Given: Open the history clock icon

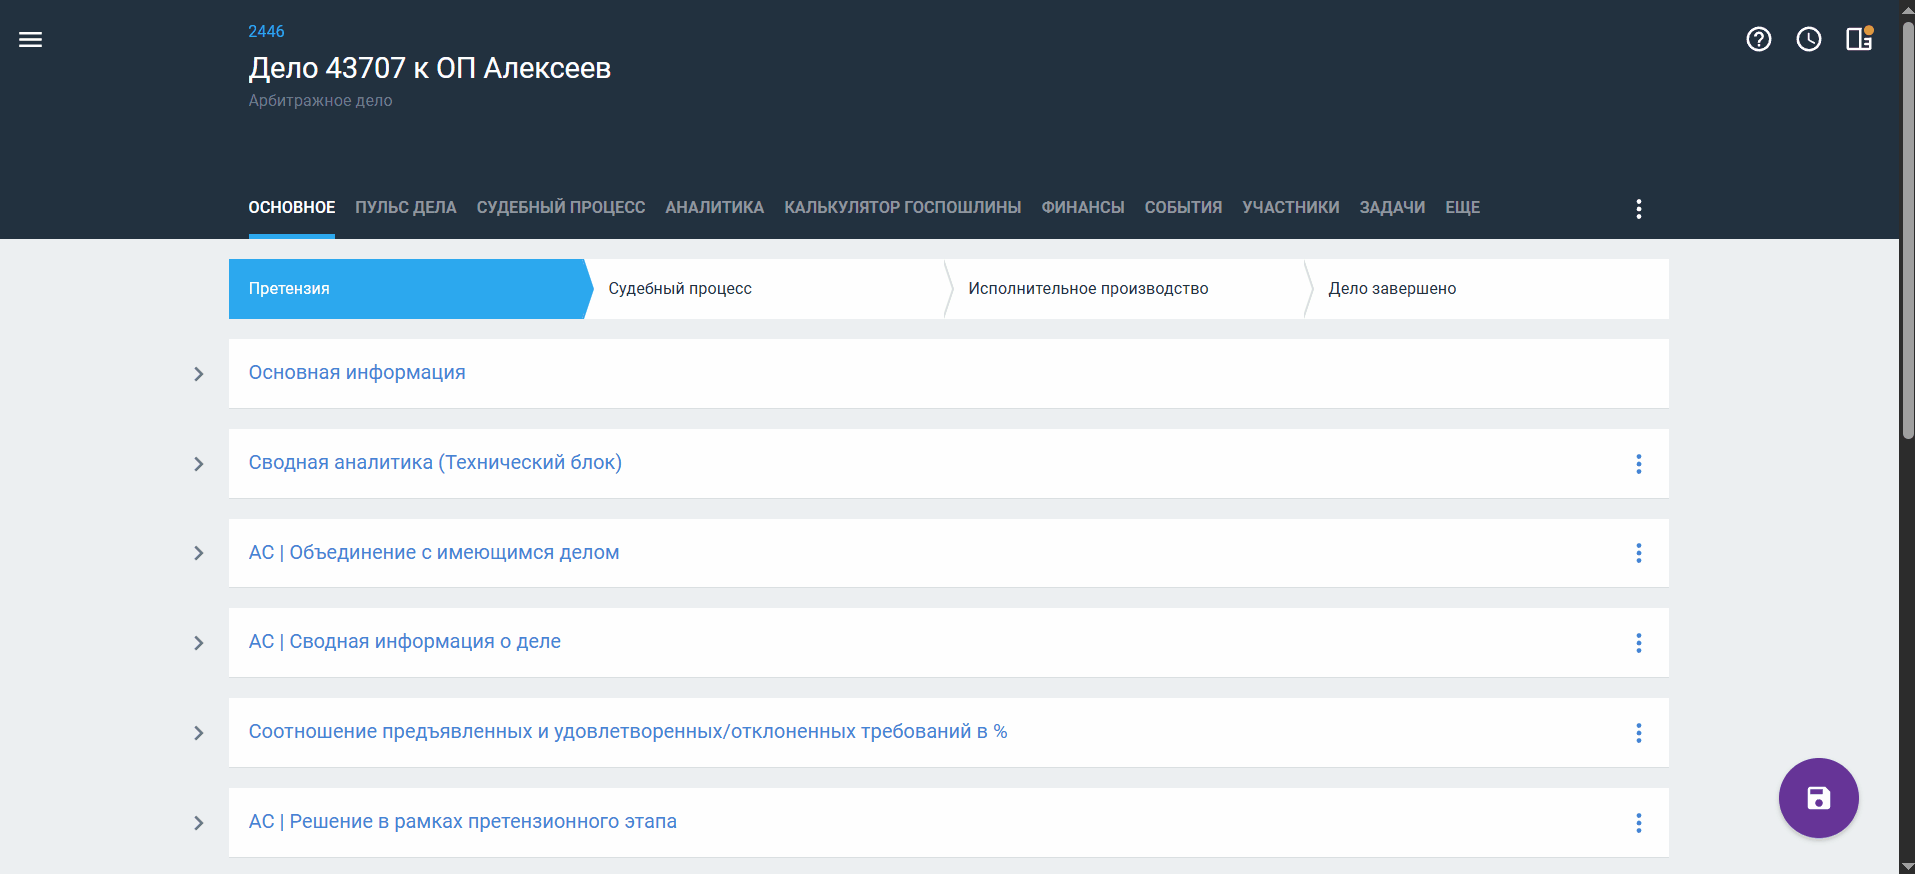Looking at the screenshot, I should (x=1808, y=39).
